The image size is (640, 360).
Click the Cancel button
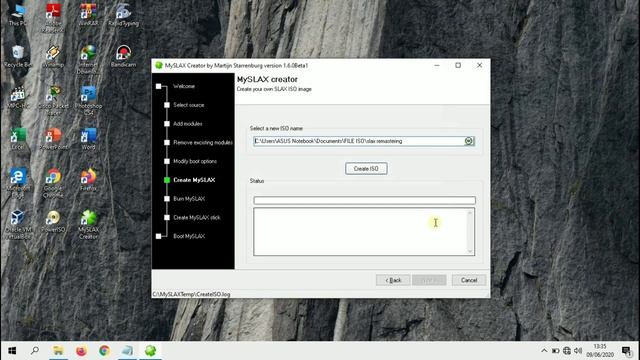click(469, 280)
